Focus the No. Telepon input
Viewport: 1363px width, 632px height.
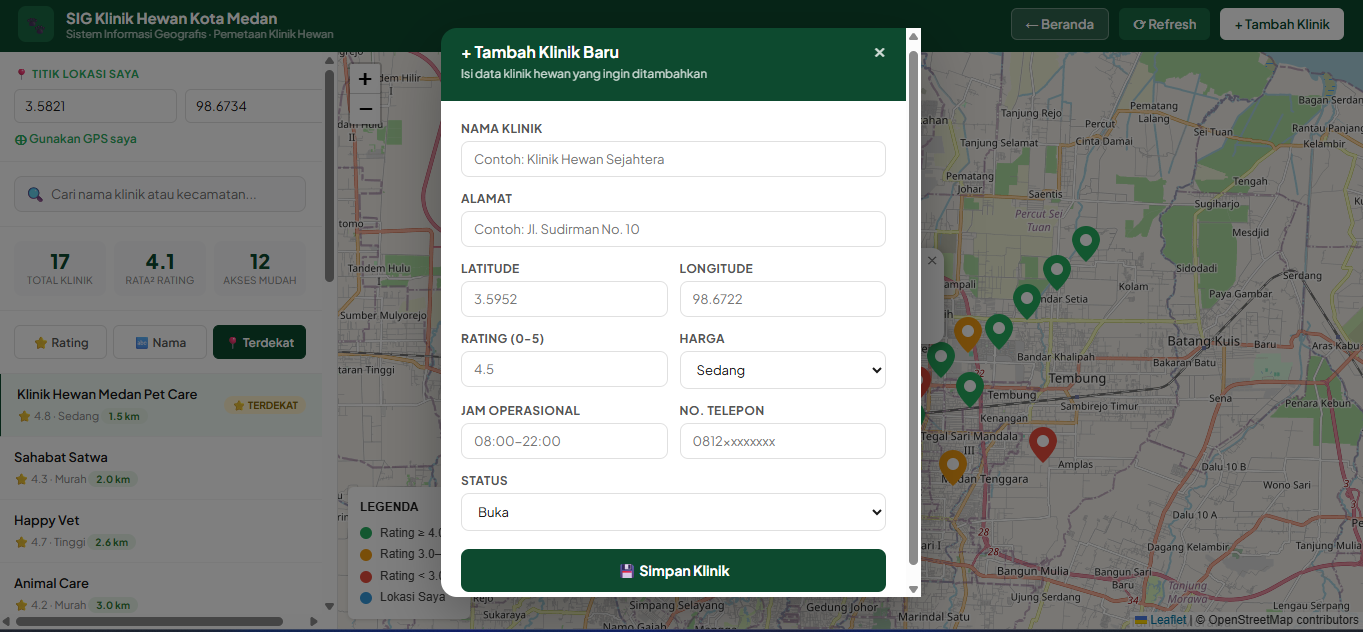point(783,441)
